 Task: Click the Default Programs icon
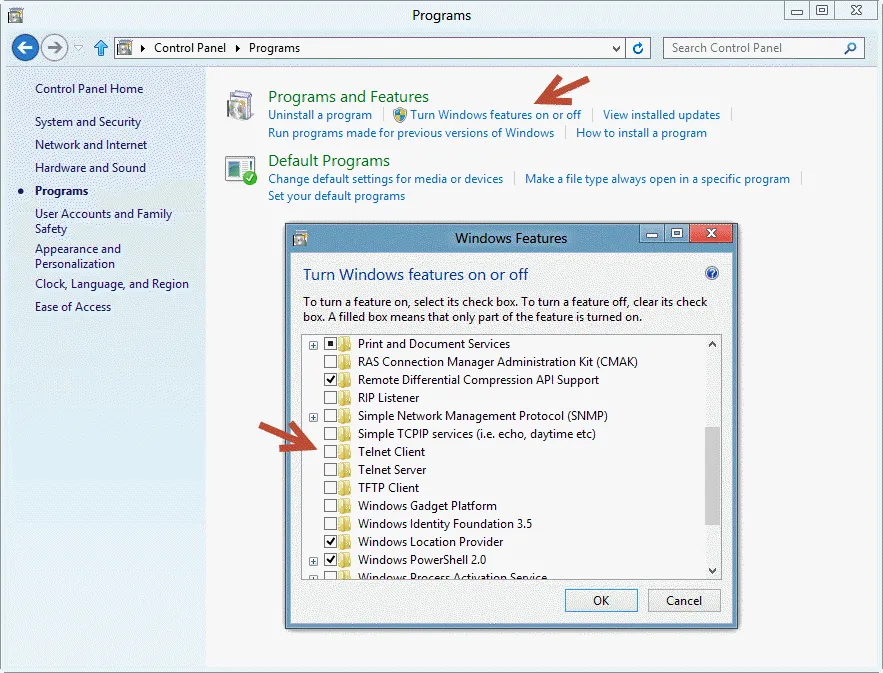point(239,169)
